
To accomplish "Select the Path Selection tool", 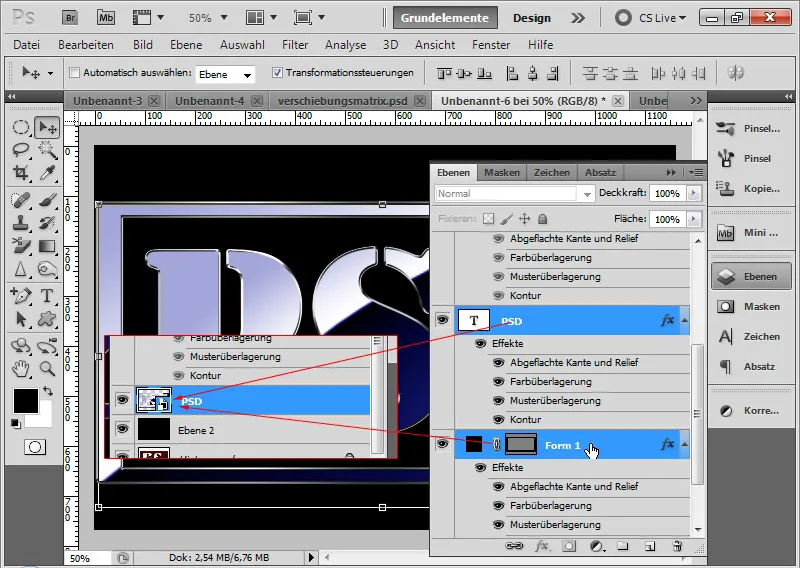I will pyautogui.click(x=21, y=319).
